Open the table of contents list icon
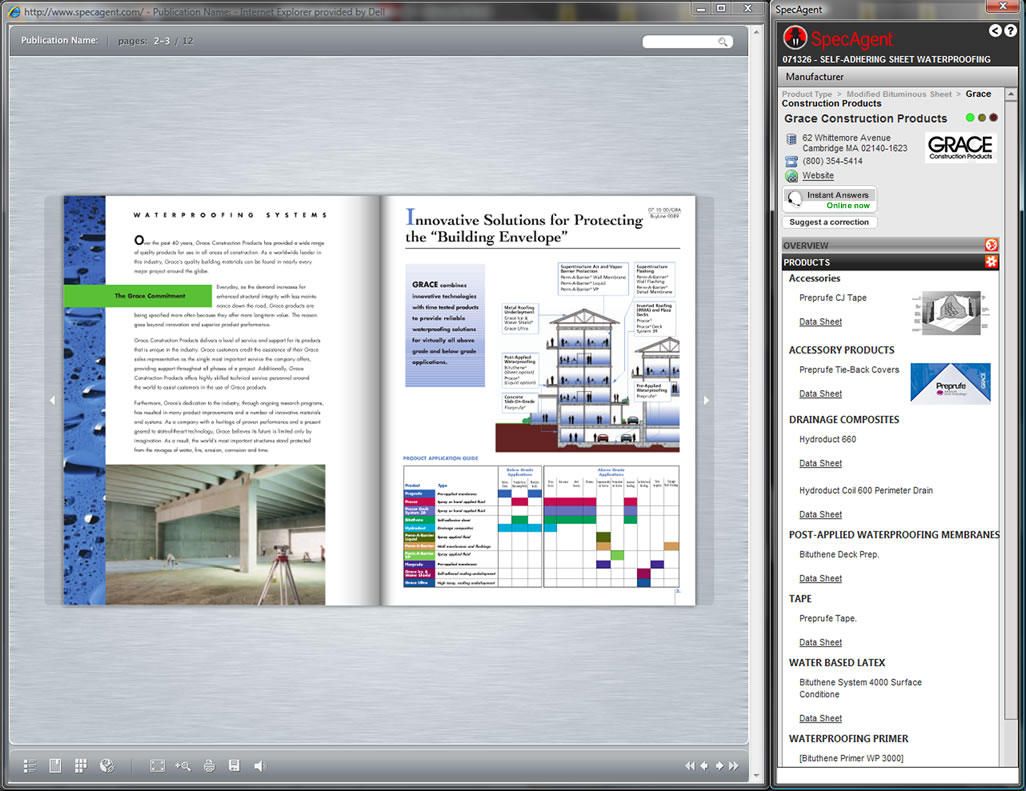The width and height of the screenshot is (1026, 791). tap(30, 765)
